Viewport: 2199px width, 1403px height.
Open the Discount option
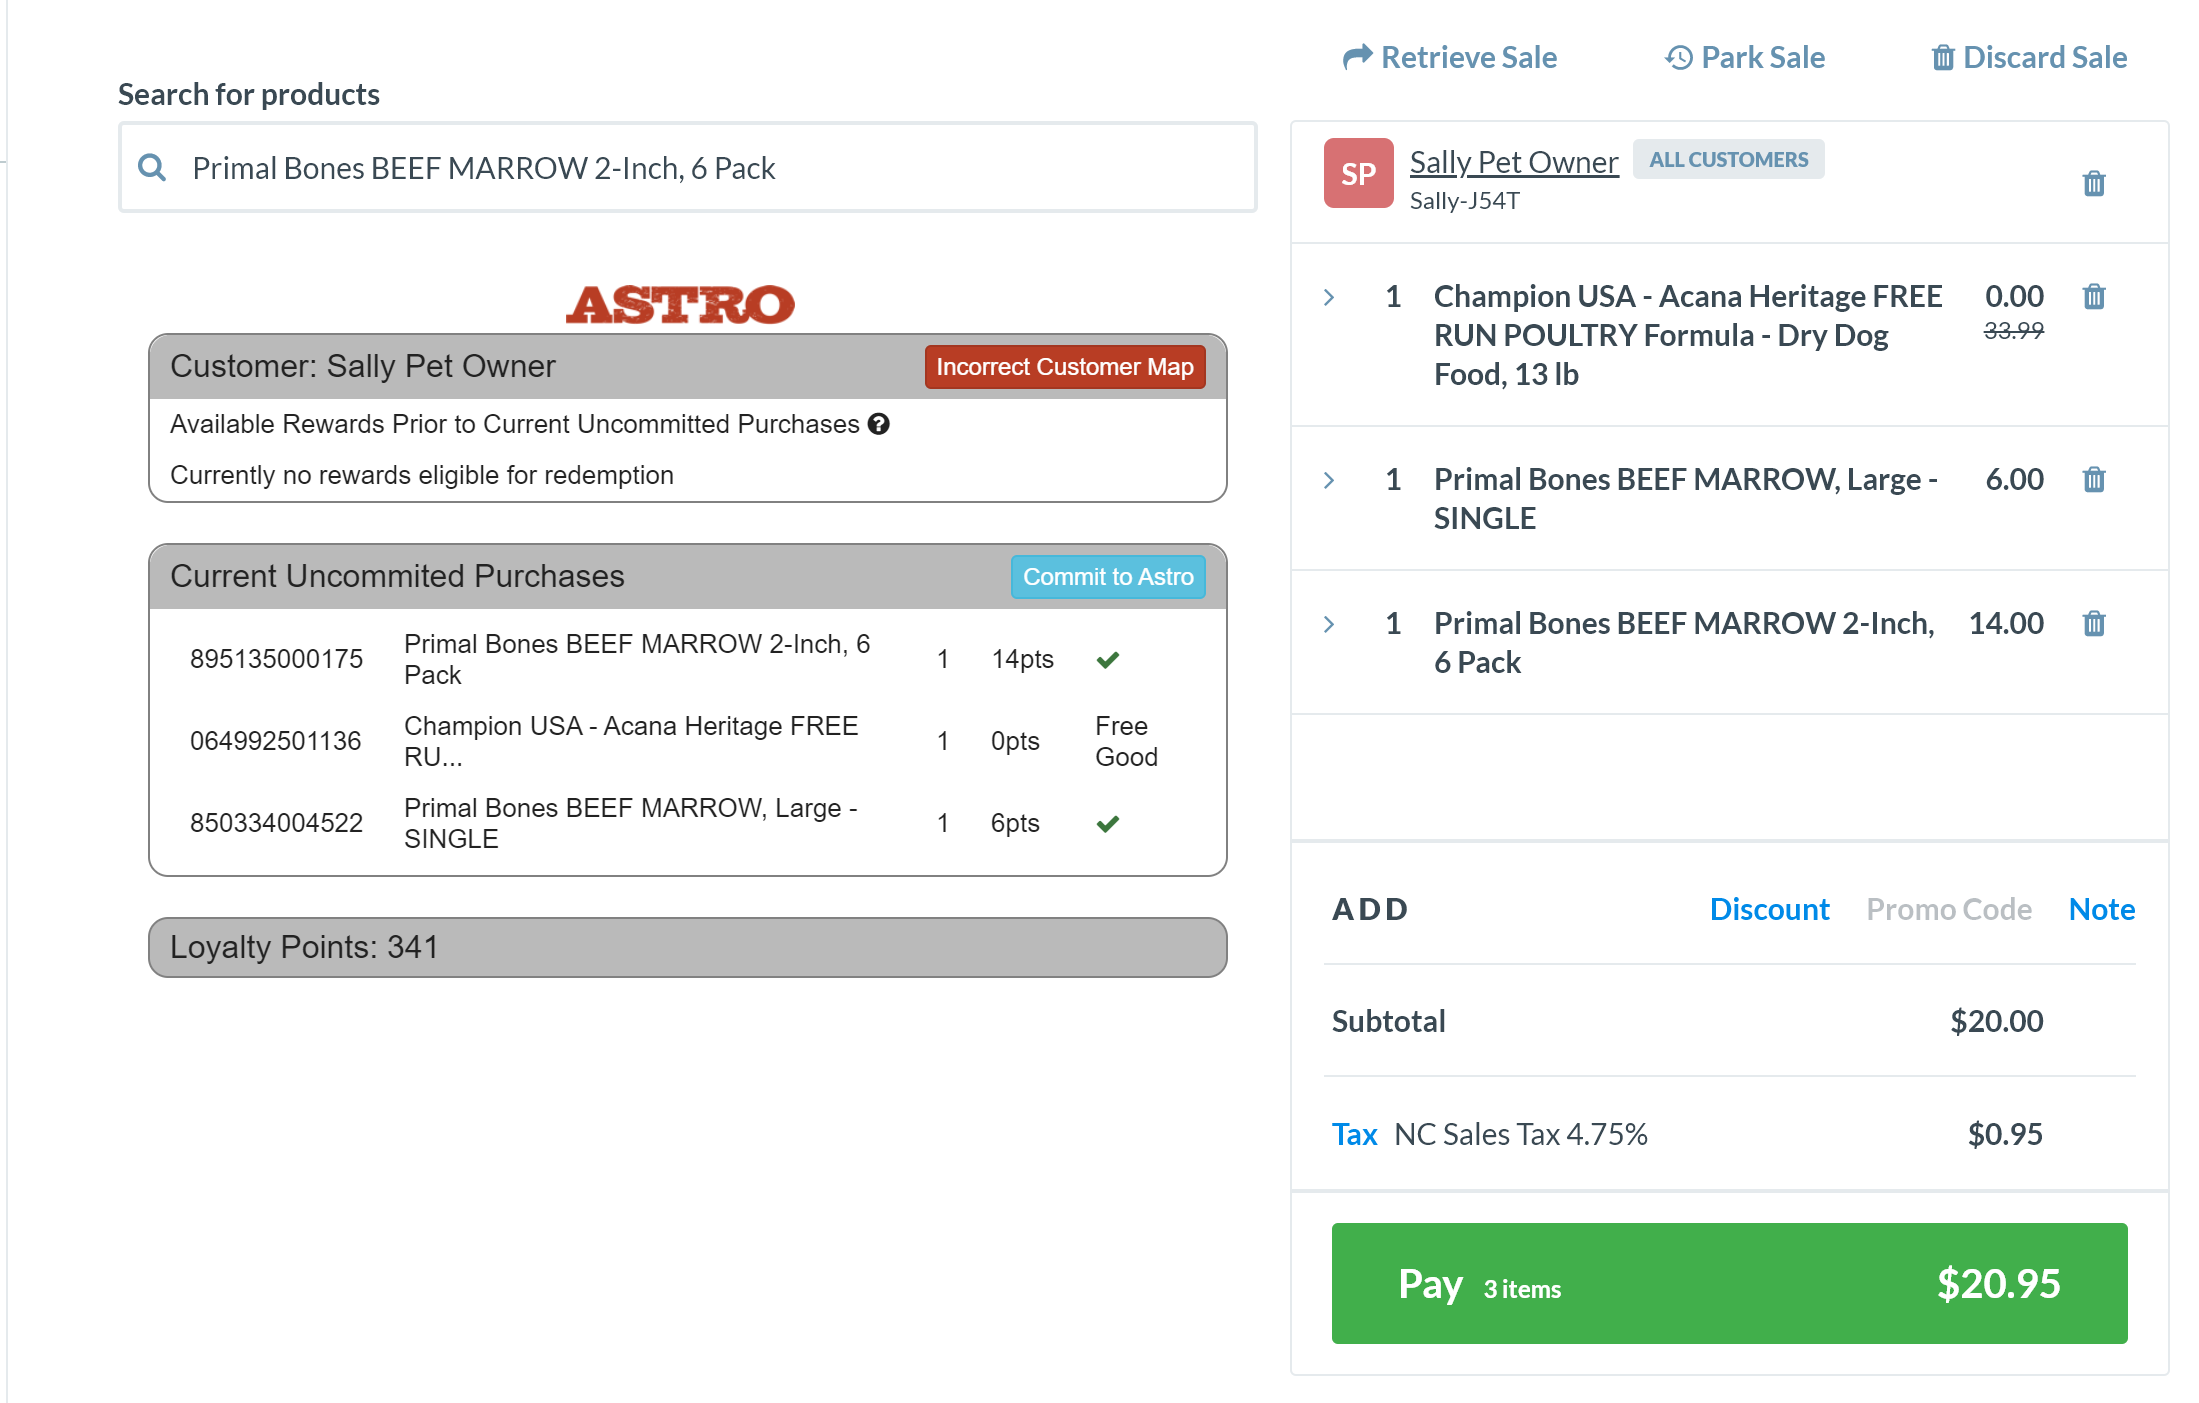click(1768, 908)
